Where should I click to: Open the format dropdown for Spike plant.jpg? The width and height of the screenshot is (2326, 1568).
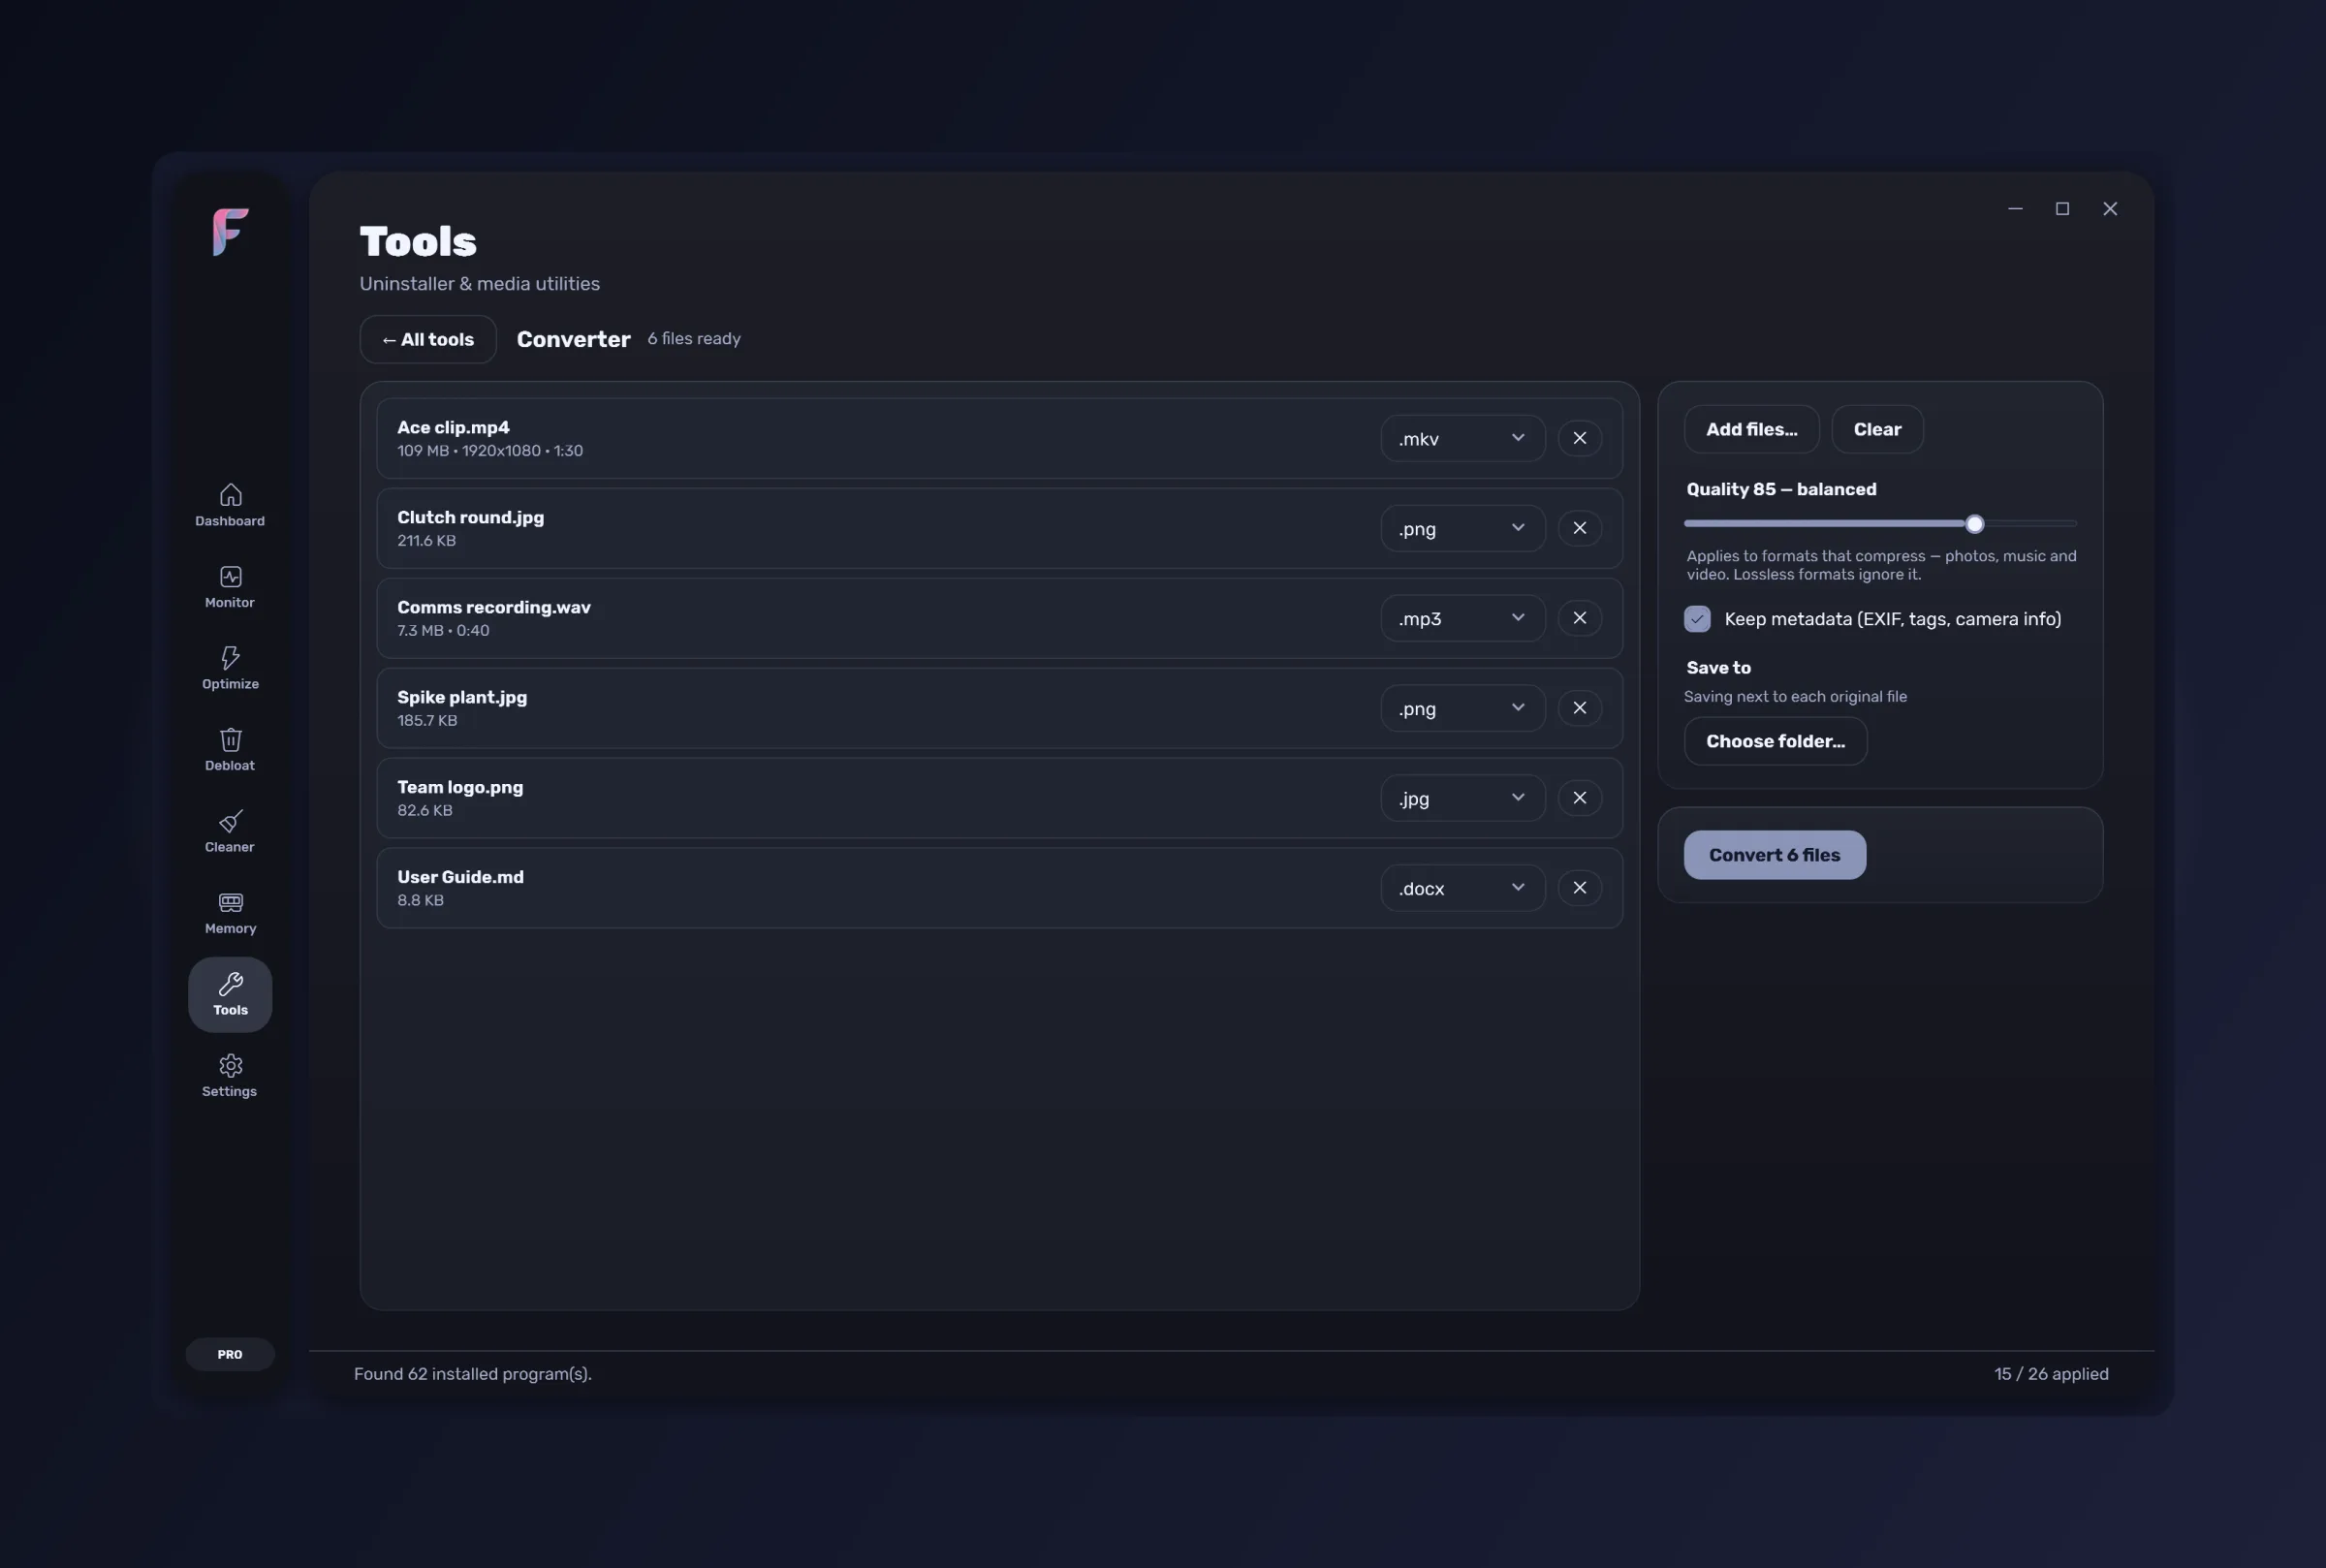[1462, 708]
